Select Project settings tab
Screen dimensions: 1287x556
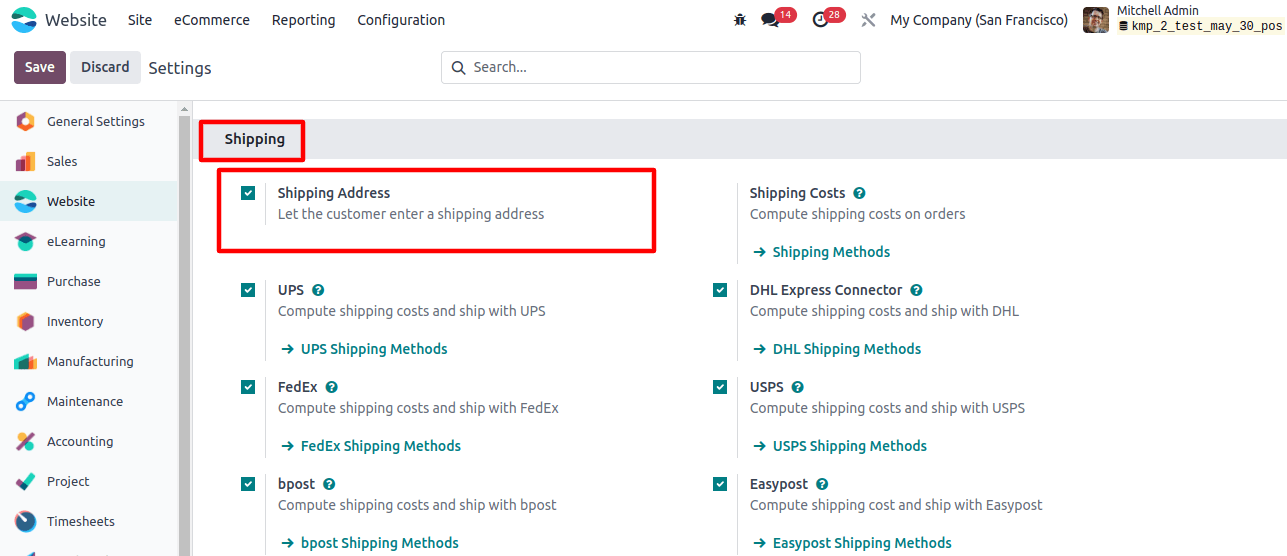pyautogui.click(x=89, y=482)
